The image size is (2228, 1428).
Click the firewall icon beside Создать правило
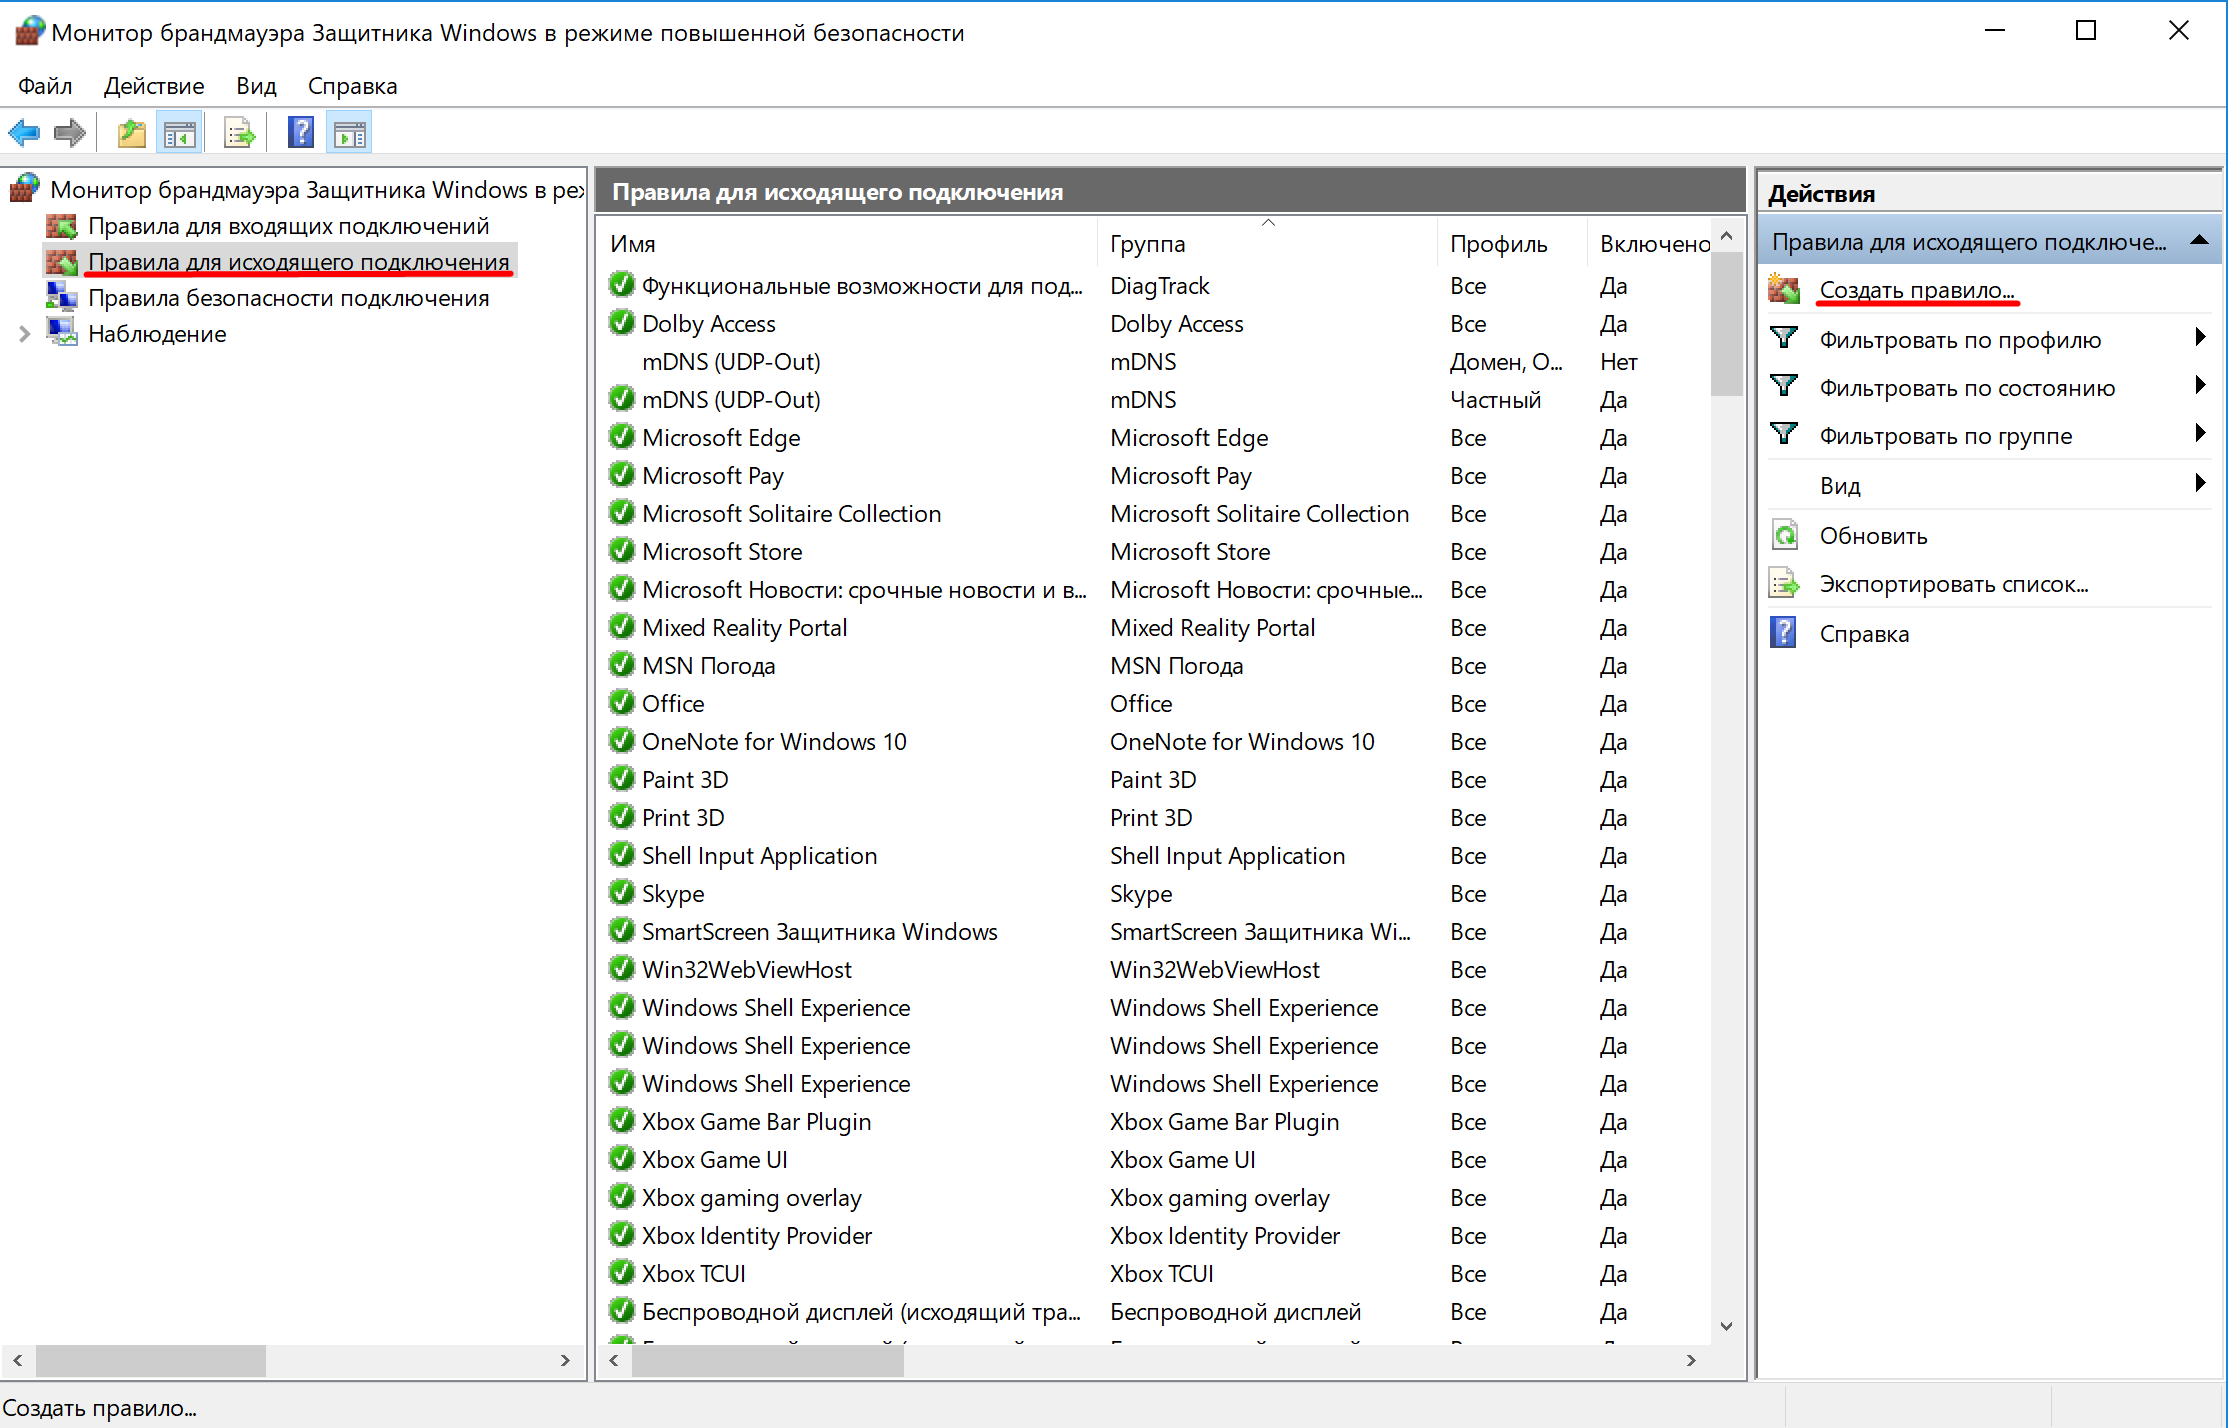coord(1784,289)
